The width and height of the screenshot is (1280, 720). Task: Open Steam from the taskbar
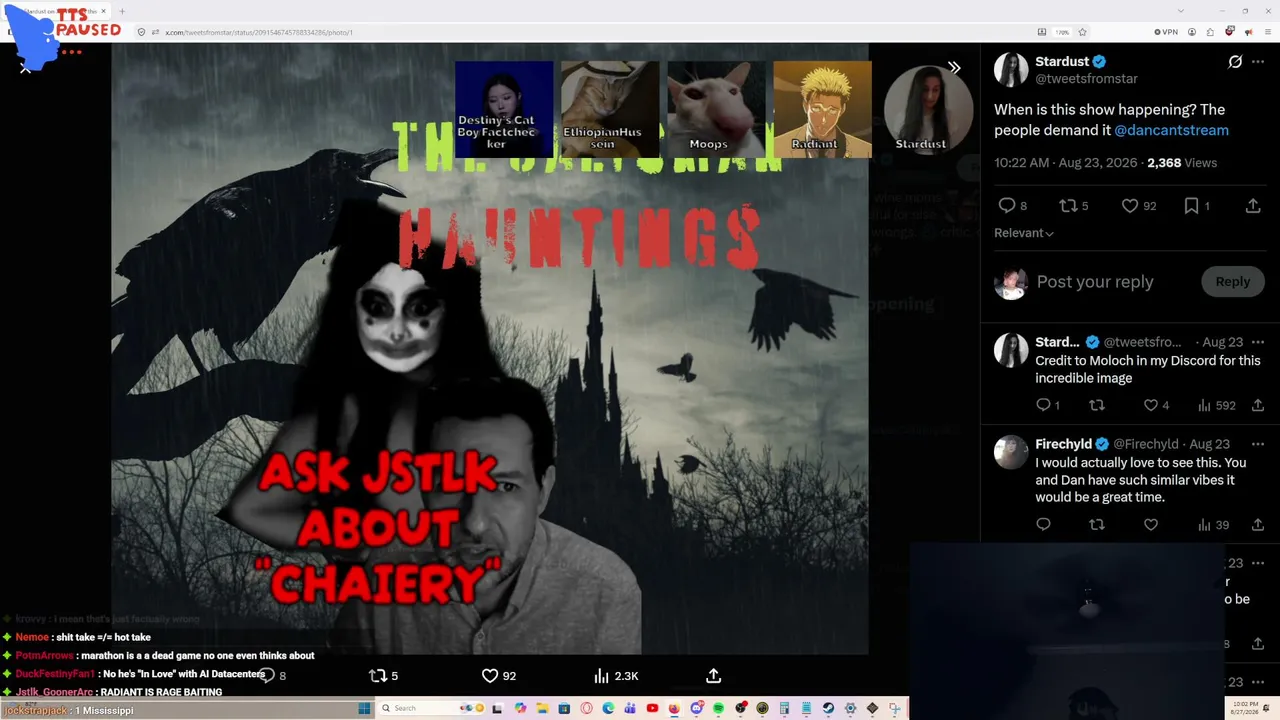click(828, 708)
